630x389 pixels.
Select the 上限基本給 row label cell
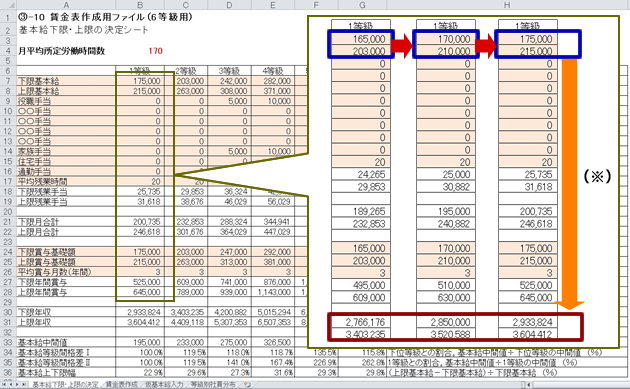pos(66,91)
